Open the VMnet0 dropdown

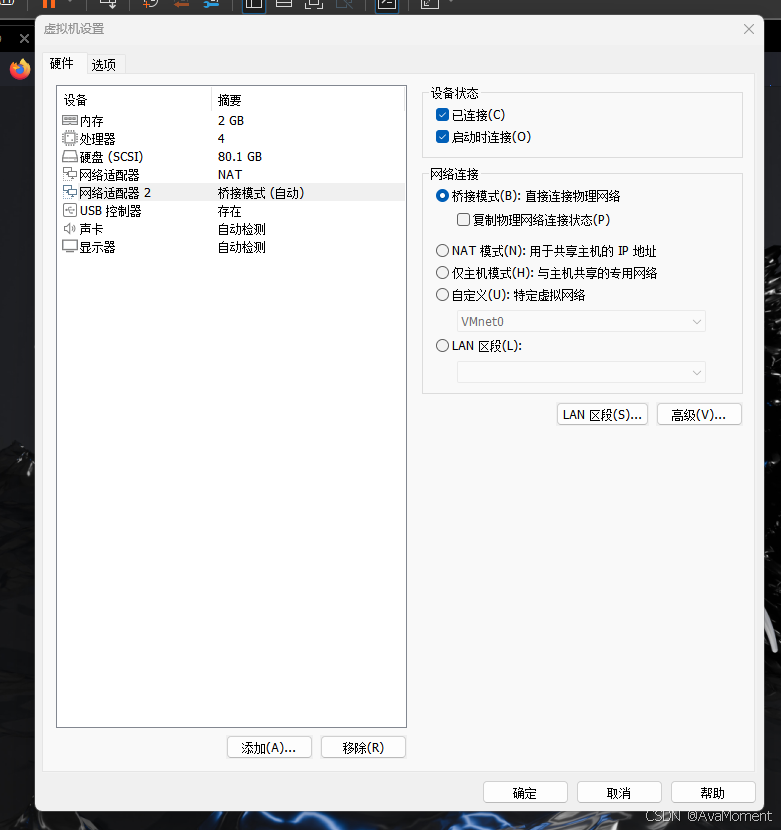coord(581,321)
